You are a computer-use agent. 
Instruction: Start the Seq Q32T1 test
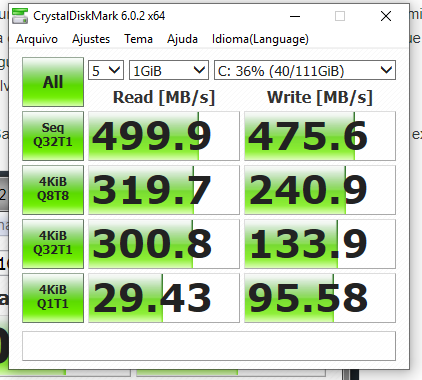click(x=53, y=136)
